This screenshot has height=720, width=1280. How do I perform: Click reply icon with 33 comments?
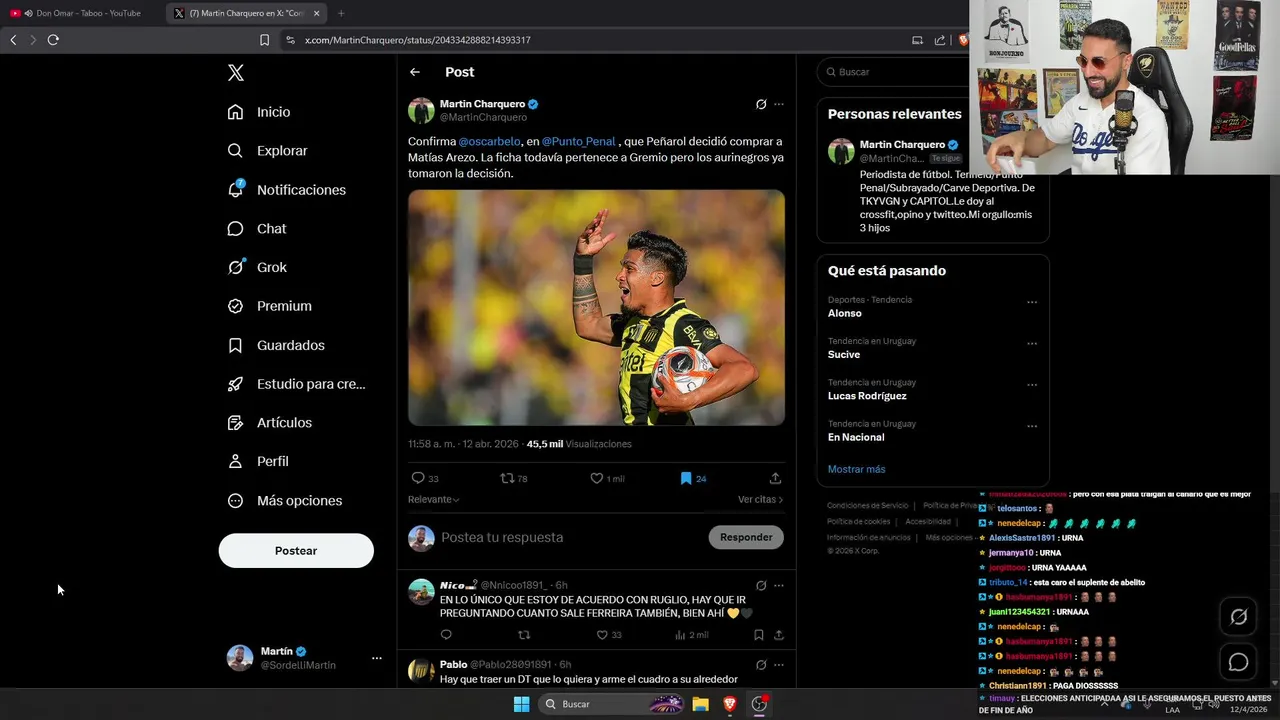(x=419, y=478)
